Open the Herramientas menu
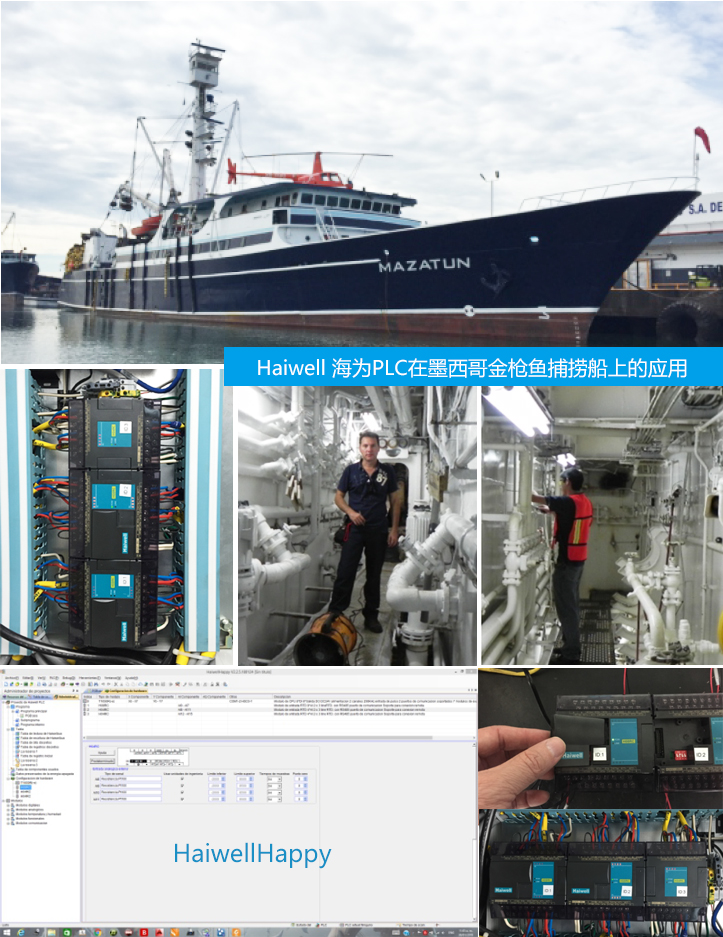This screenshot has width=723, height=937. tap(90, 678)
